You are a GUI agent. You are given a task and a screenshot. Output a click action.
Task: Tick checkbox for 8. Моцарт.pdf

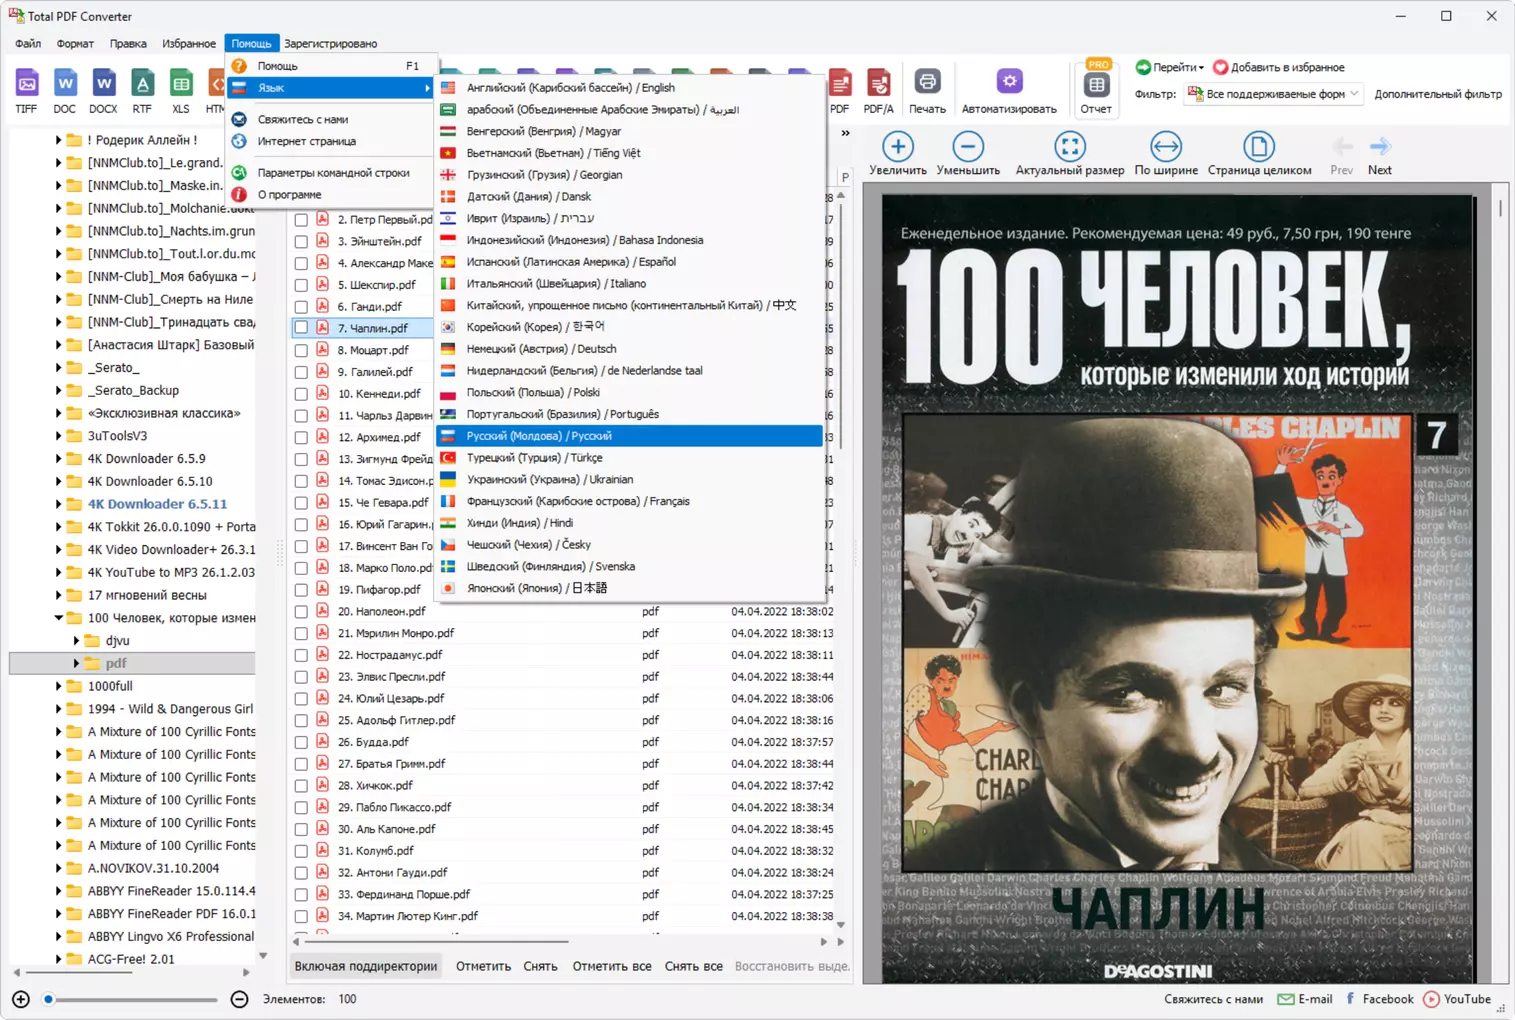(301, 350)
